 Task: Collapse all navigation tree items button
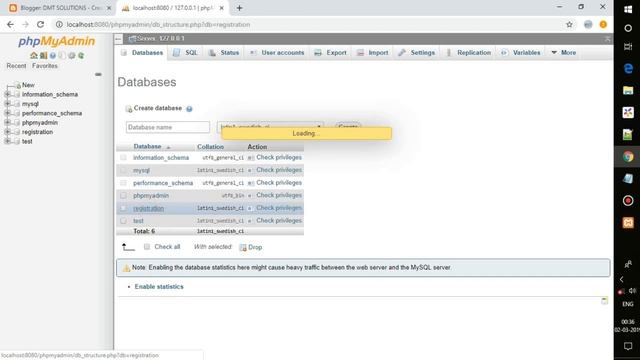[x=98, y=74]
